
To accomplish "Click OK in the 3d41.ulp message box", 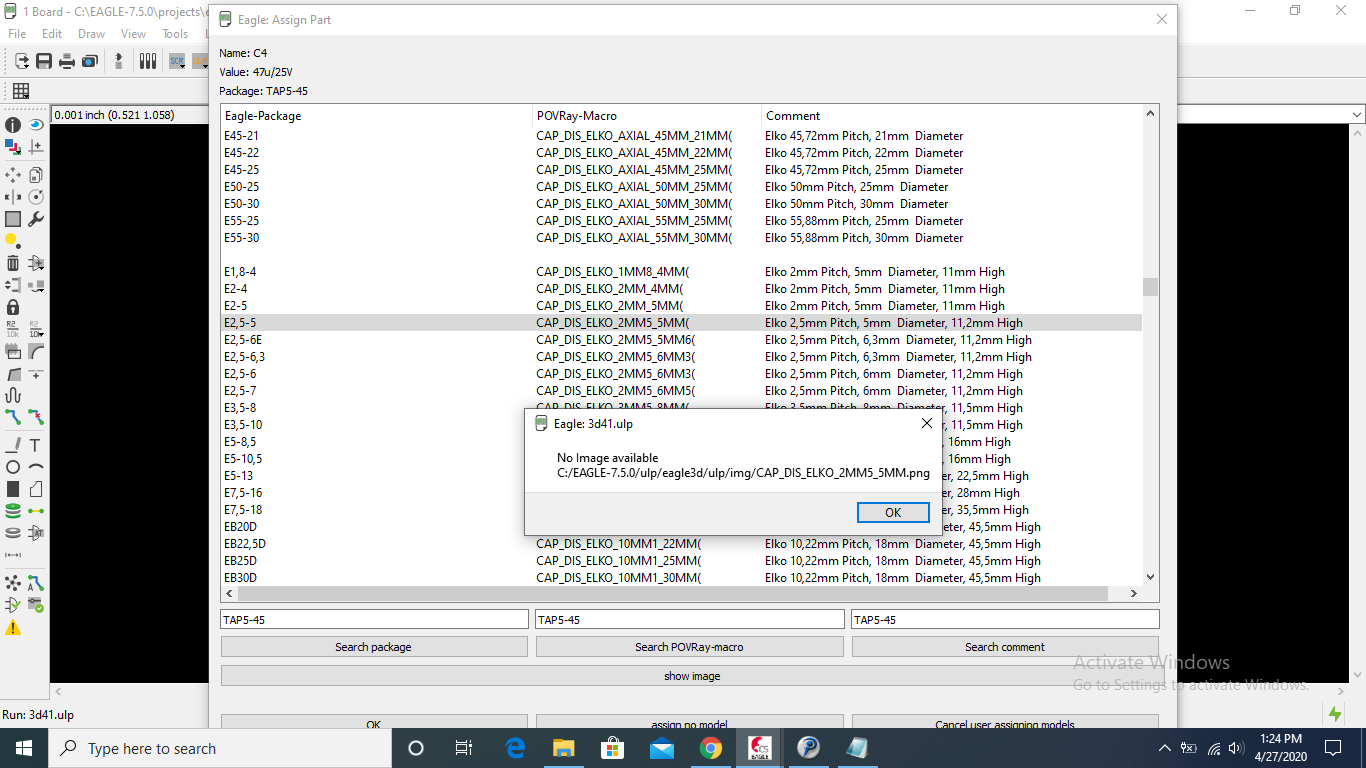I will (893, 512).
